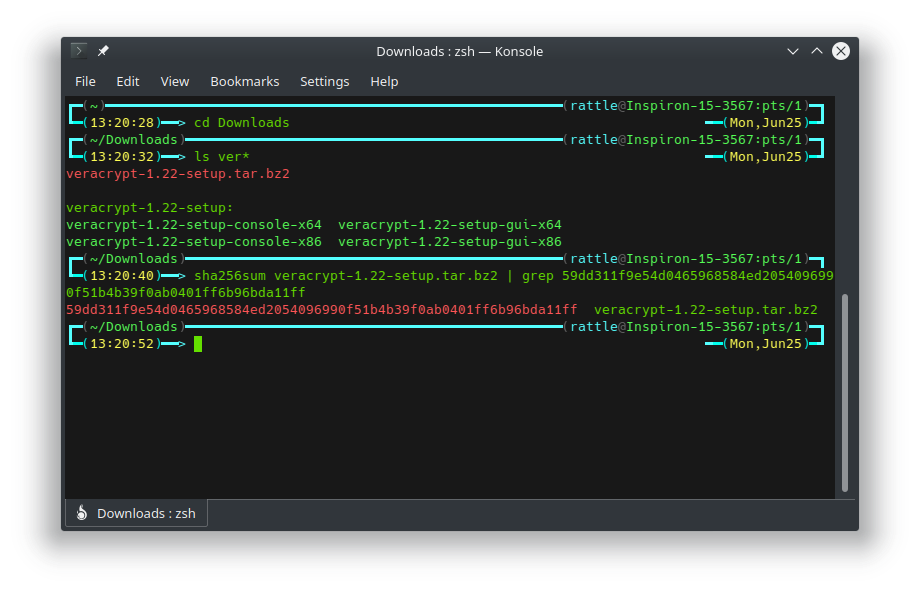Click the green cursor block at prompt
Viewport: 920px width, 592px height.
click(x=198, y=344)
